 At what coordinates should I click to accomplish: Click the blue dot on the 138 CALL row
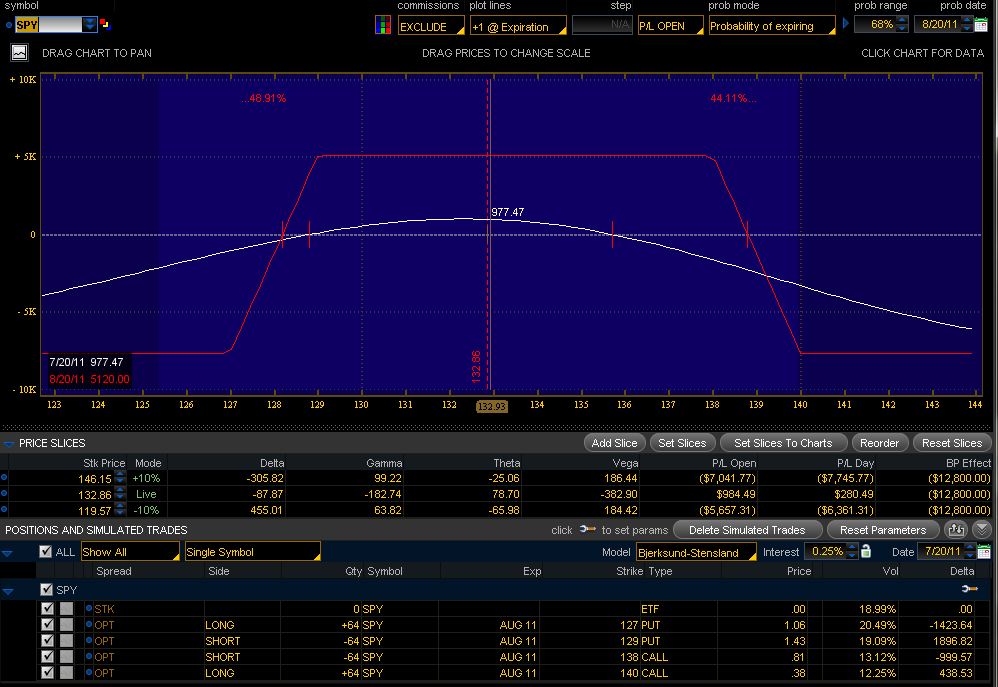pyautogui.click(x=89, y=656)
